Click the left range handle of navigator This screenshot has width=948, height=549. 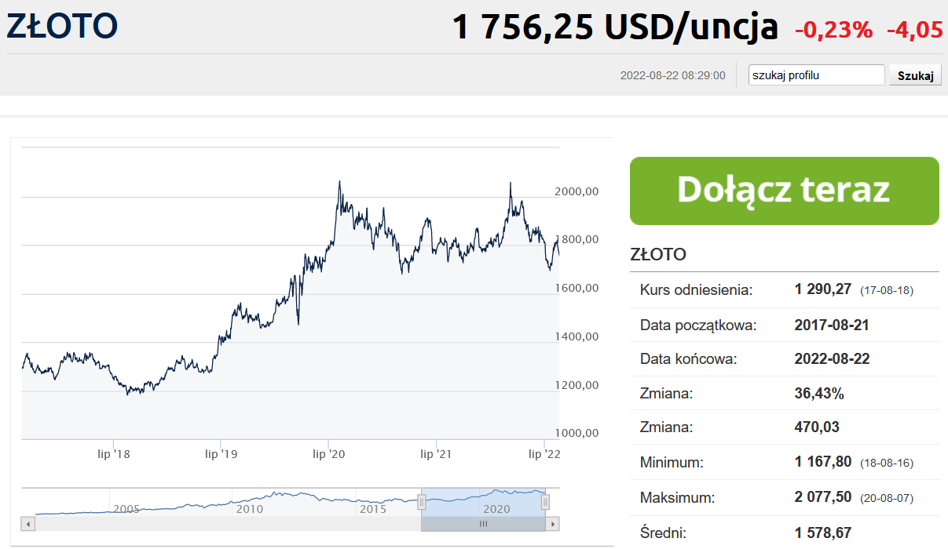[x=421, y=502]
